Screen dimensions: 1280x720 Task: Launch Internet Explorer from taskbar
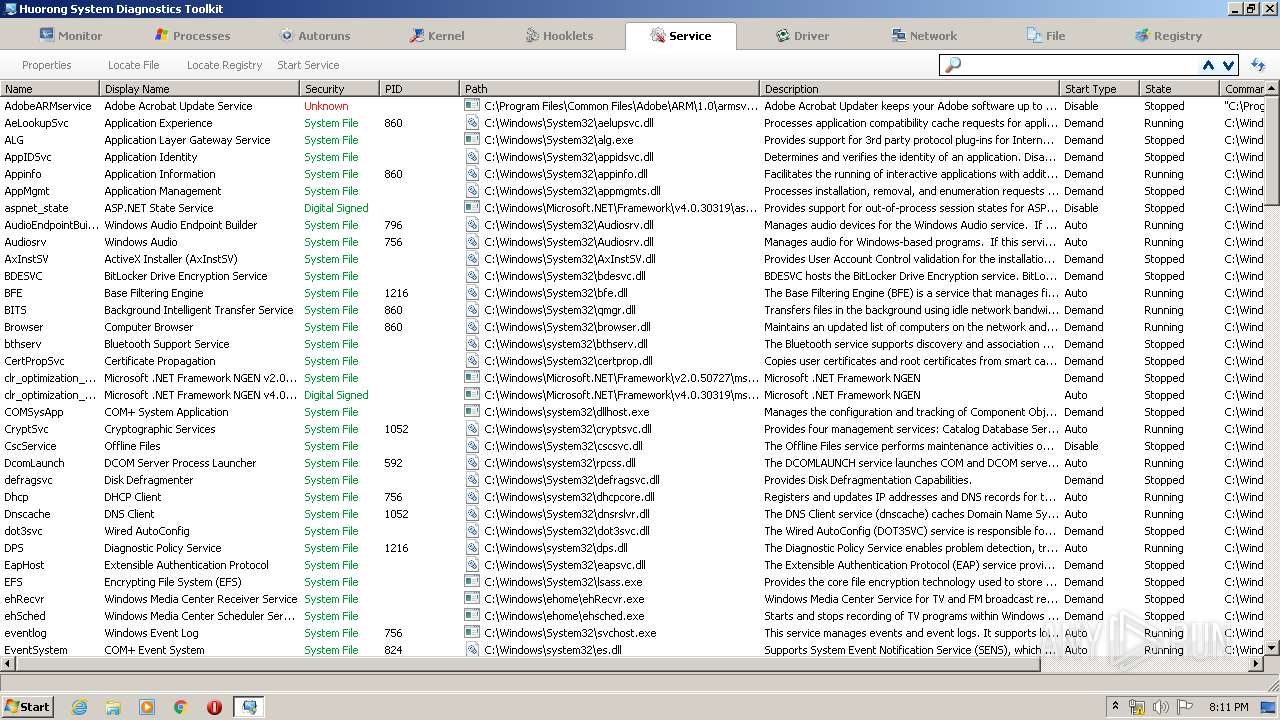tap(80, 707)
